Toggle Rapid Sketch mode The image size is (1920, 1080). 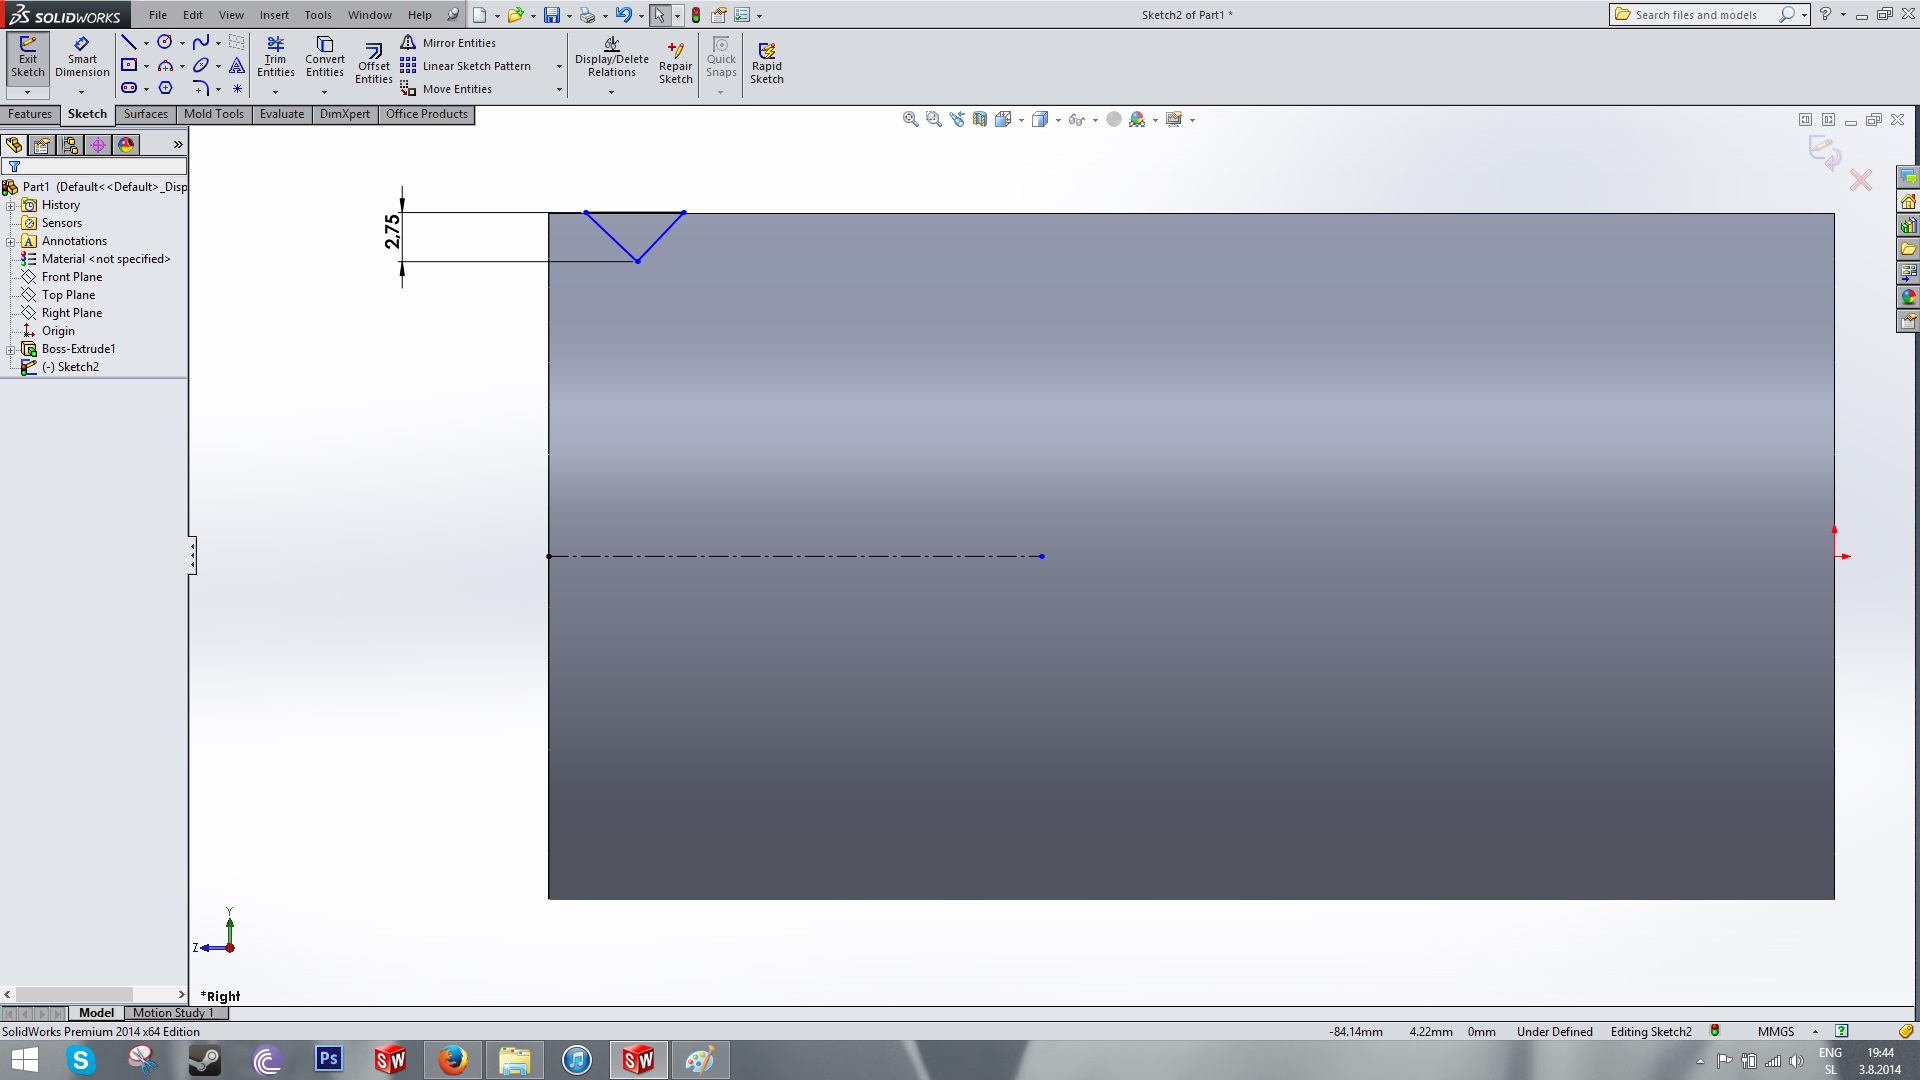coord(767,63)
